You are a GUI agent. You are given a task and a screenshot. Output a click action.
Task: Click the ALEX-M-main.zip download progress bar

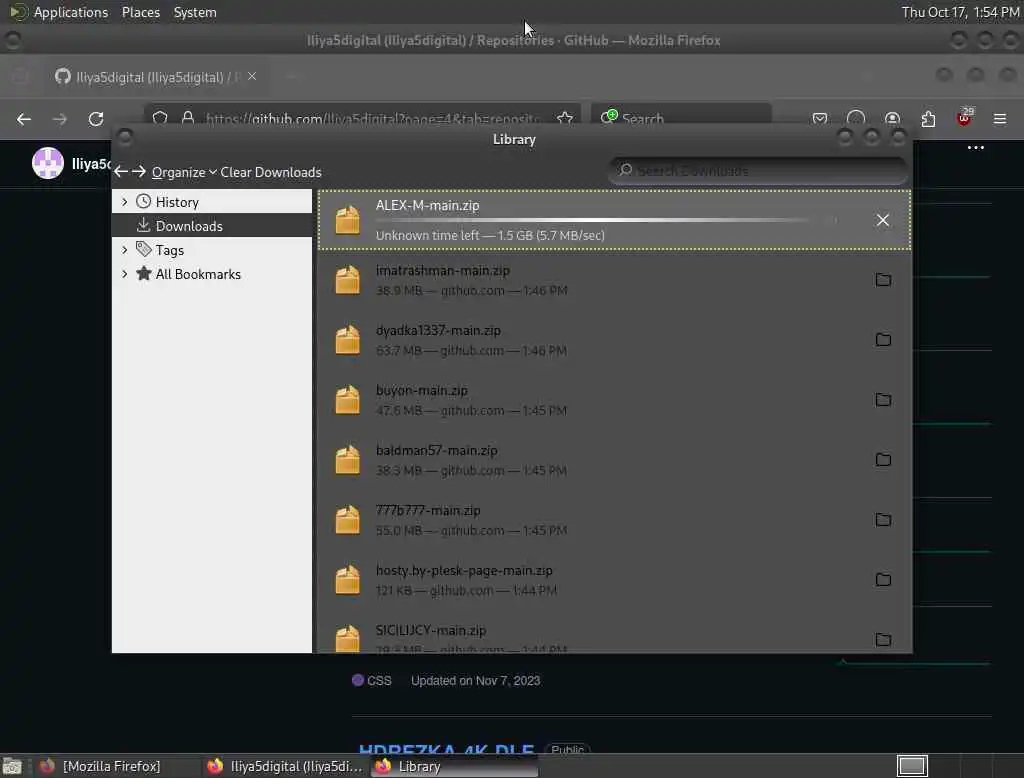click(x=604, y=220)
